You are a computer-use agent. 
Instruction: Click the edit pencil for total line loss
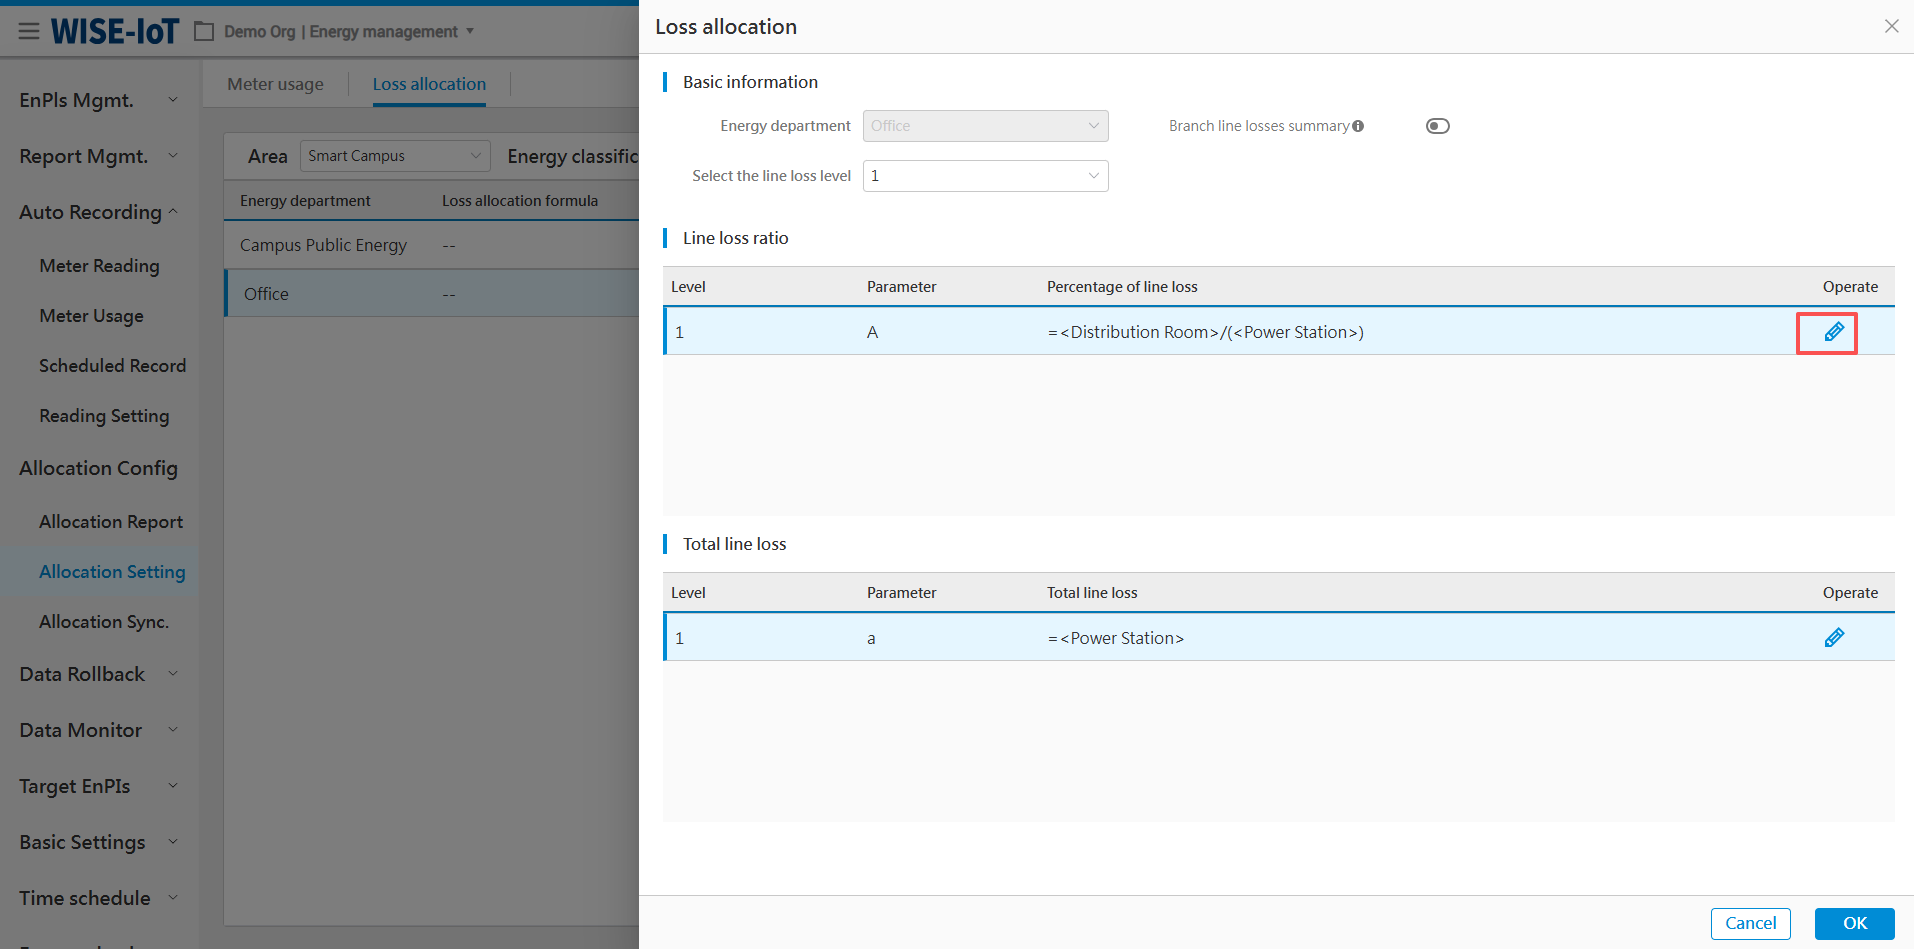[1833, 638]
